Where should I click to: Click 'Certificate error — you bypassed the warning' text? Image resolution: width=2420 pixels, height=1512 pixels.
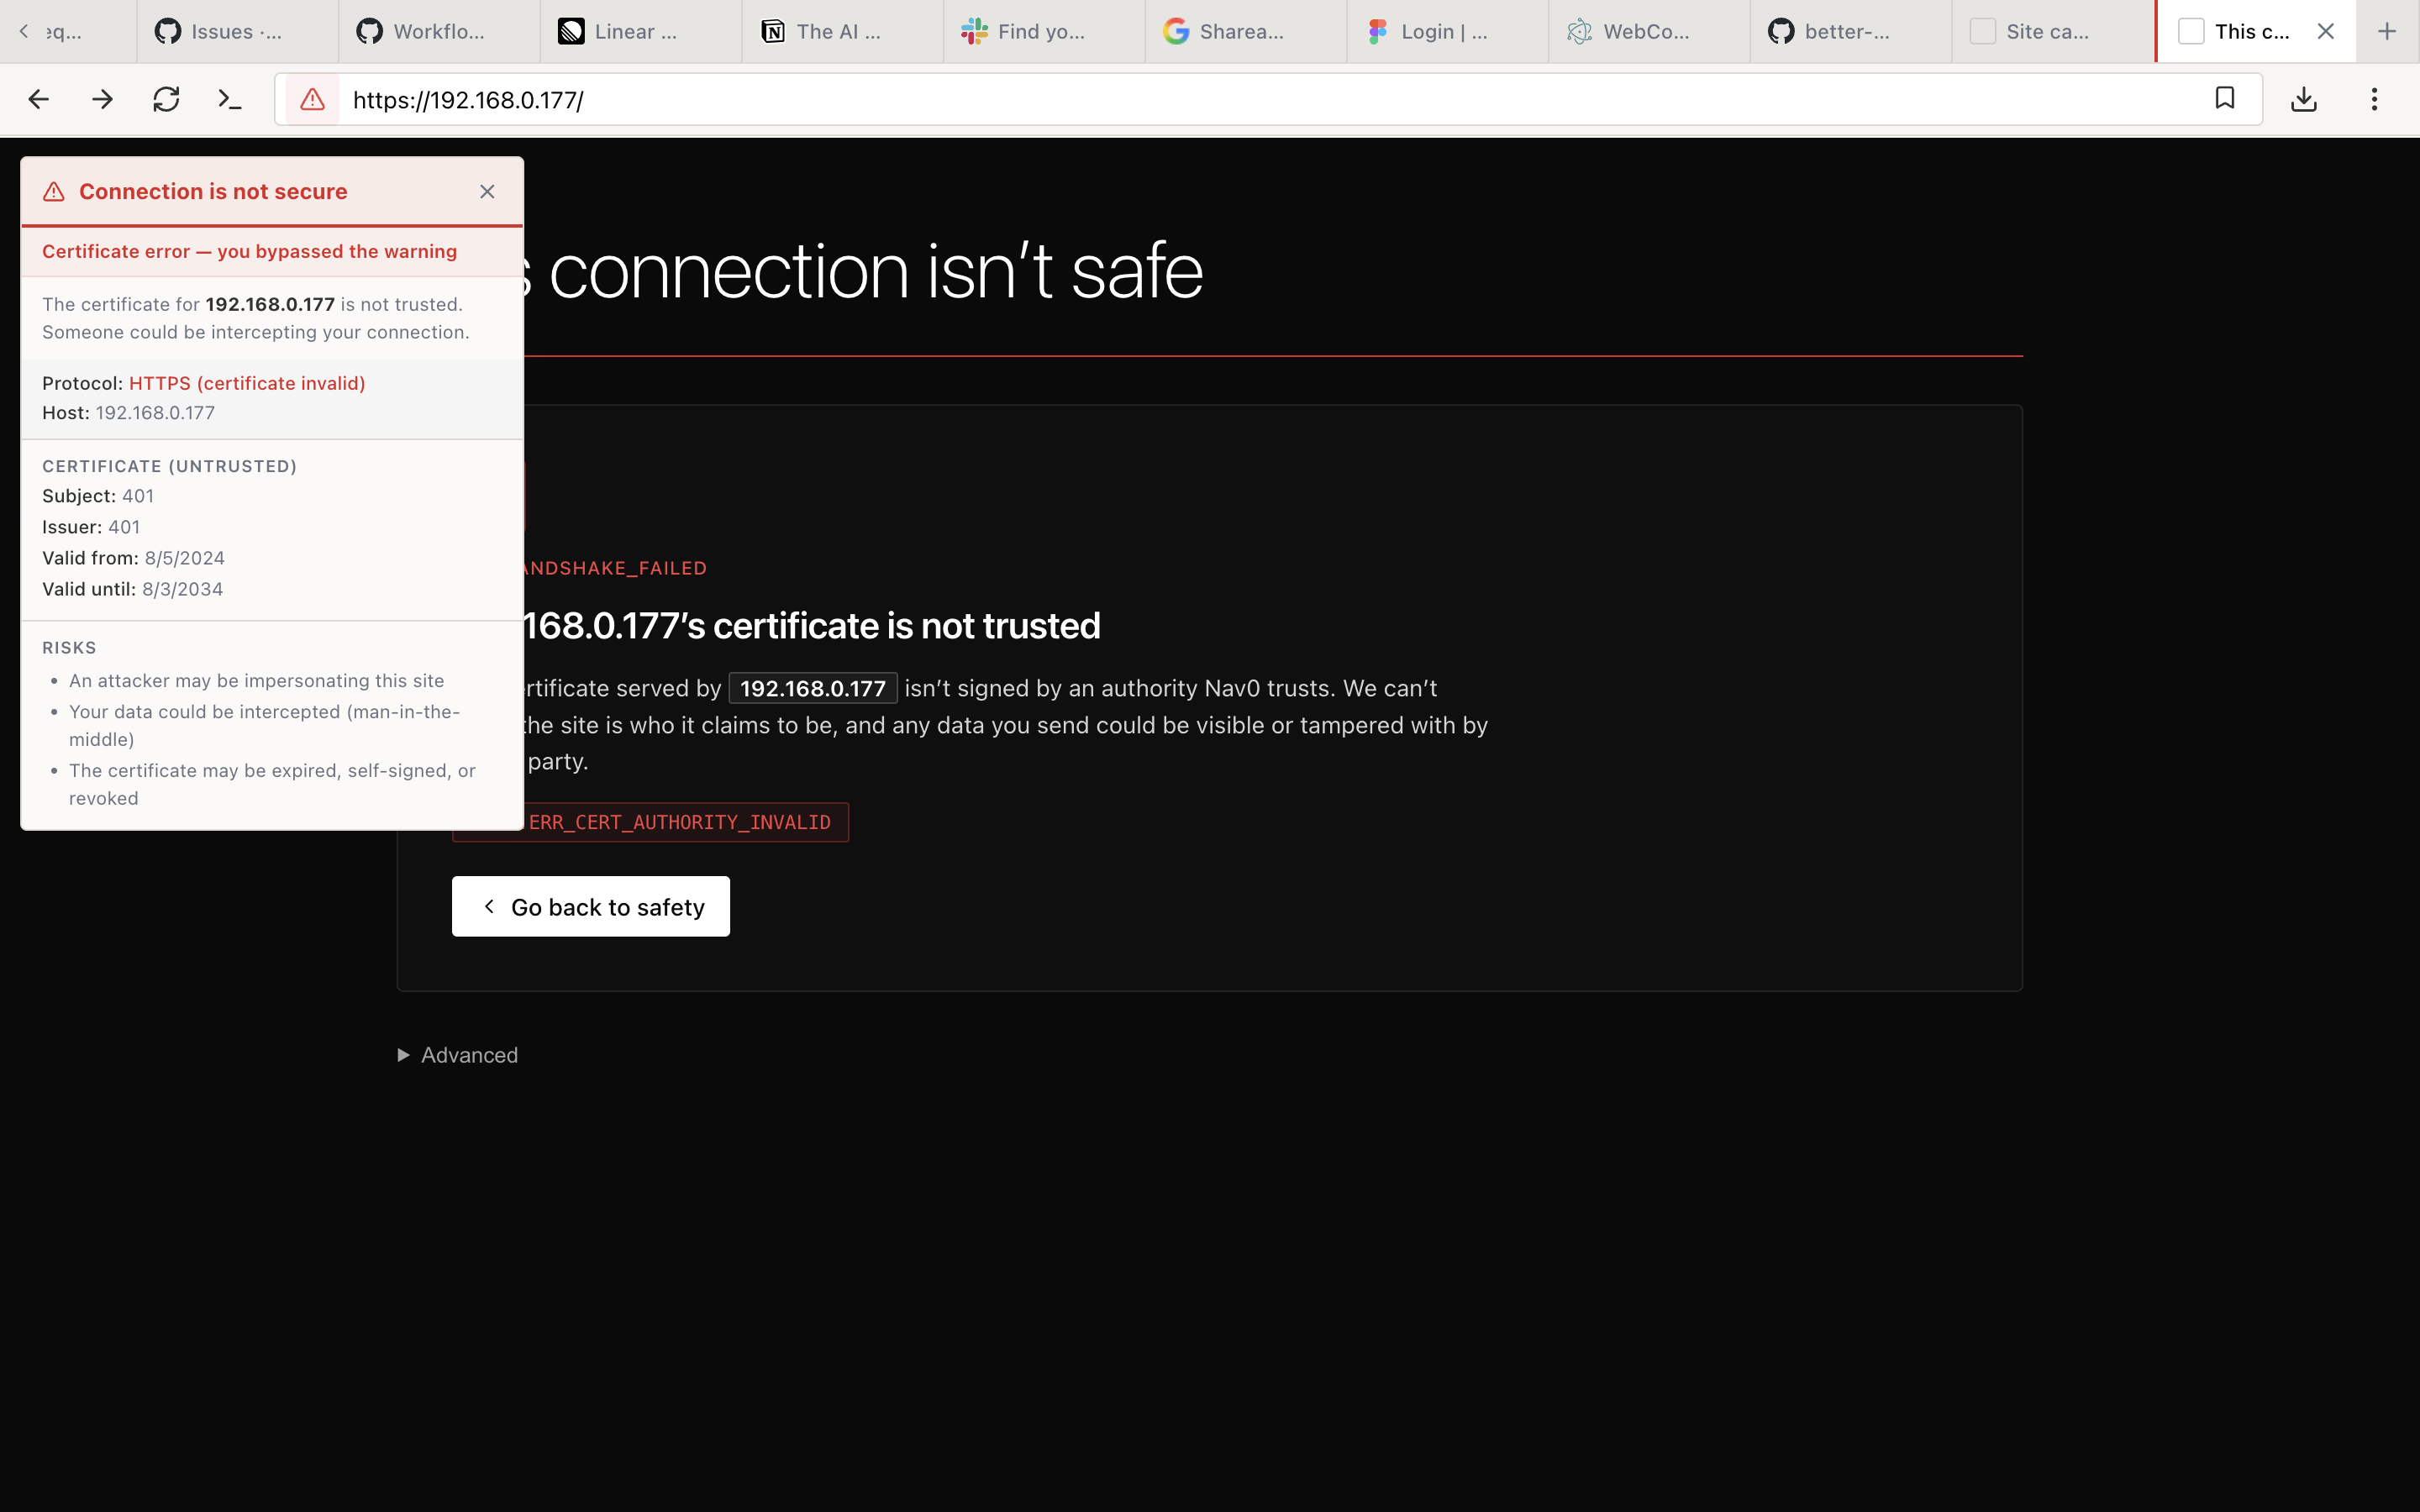click(249, 251)
